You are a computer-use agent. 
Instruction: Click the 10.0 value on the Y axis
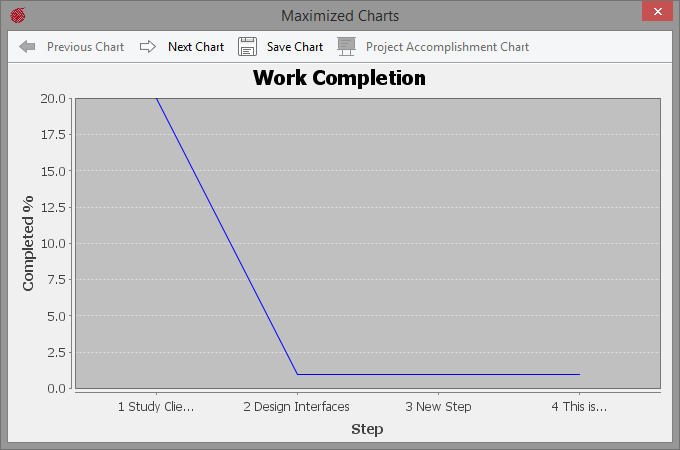(x=54, y=244)
